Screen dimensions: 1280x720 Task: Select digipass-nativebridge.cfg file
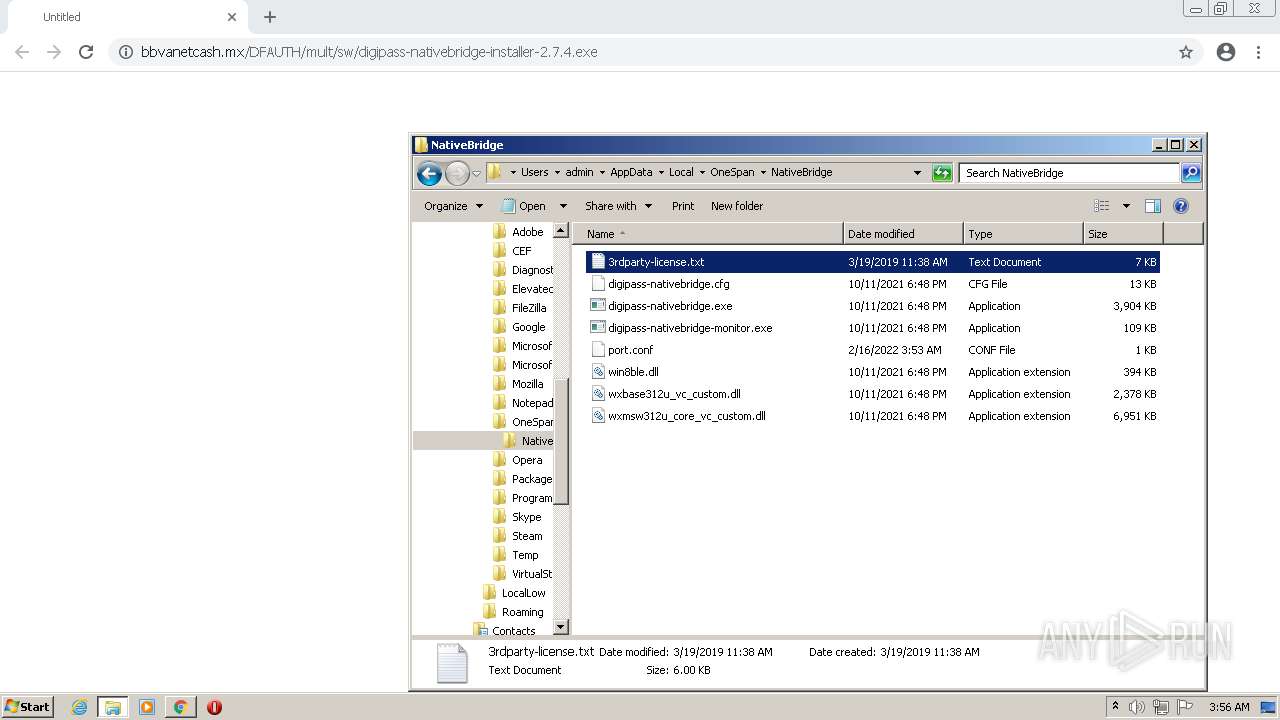tap(872, 284)
